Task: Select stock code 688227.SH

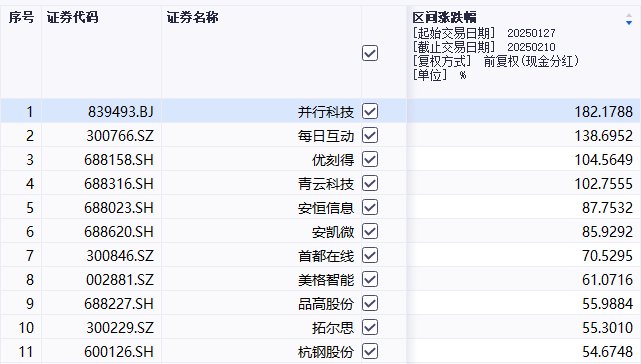Action: click(x=119, y=304)
